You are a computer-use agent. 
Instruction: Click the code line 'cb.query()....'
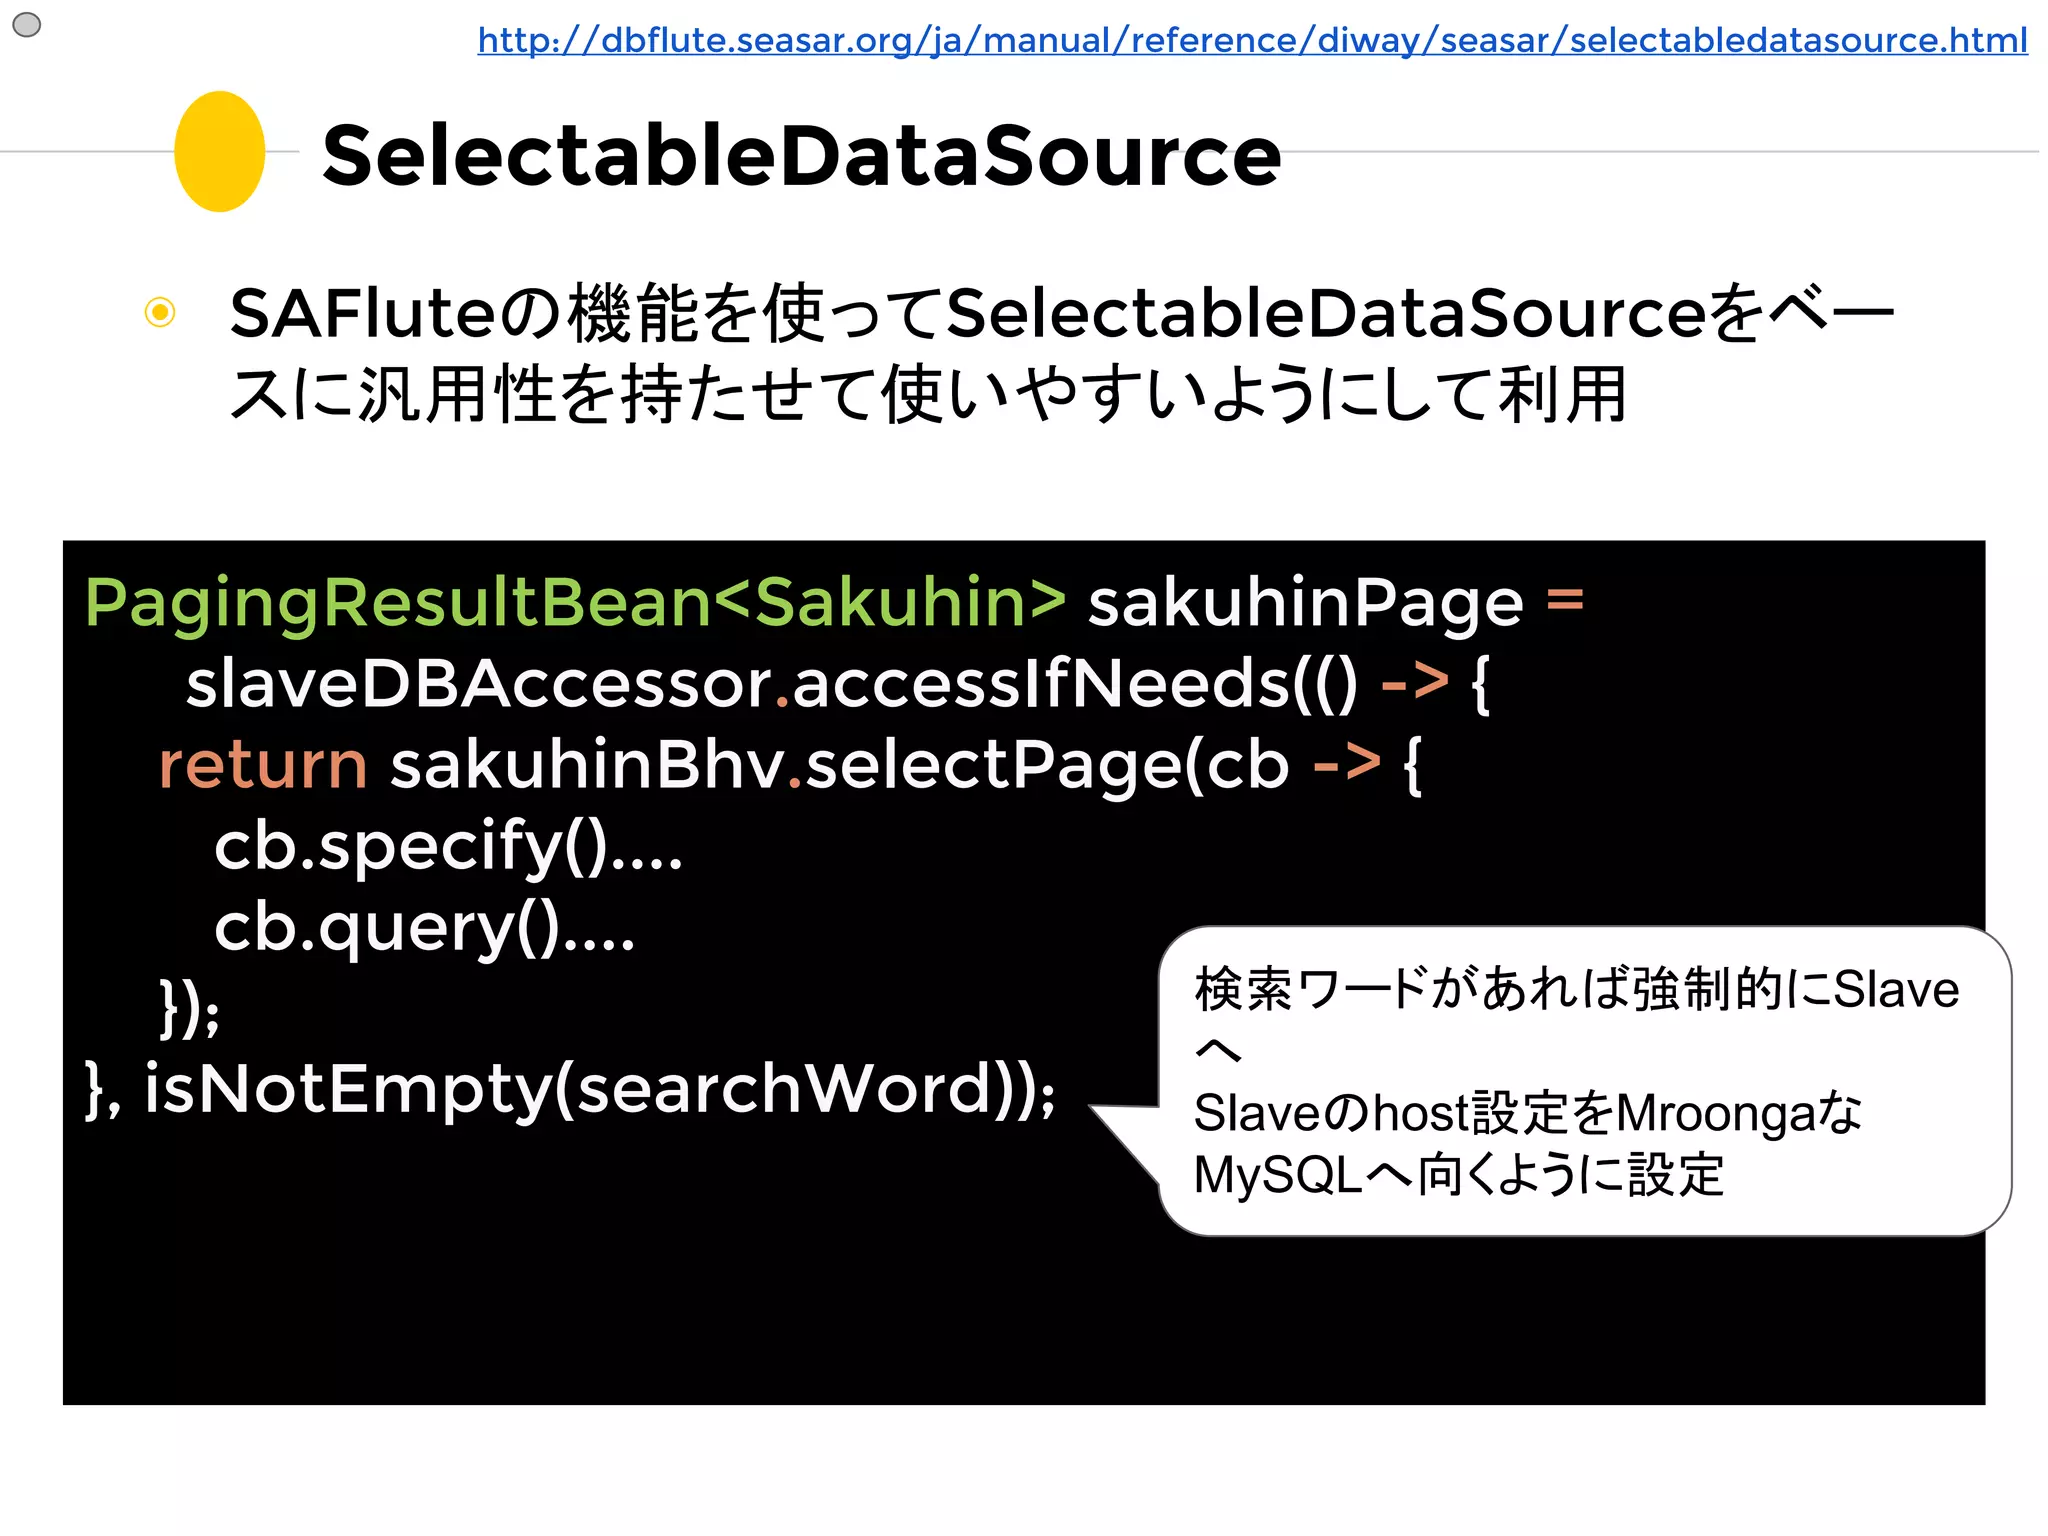tap(424, 929)
